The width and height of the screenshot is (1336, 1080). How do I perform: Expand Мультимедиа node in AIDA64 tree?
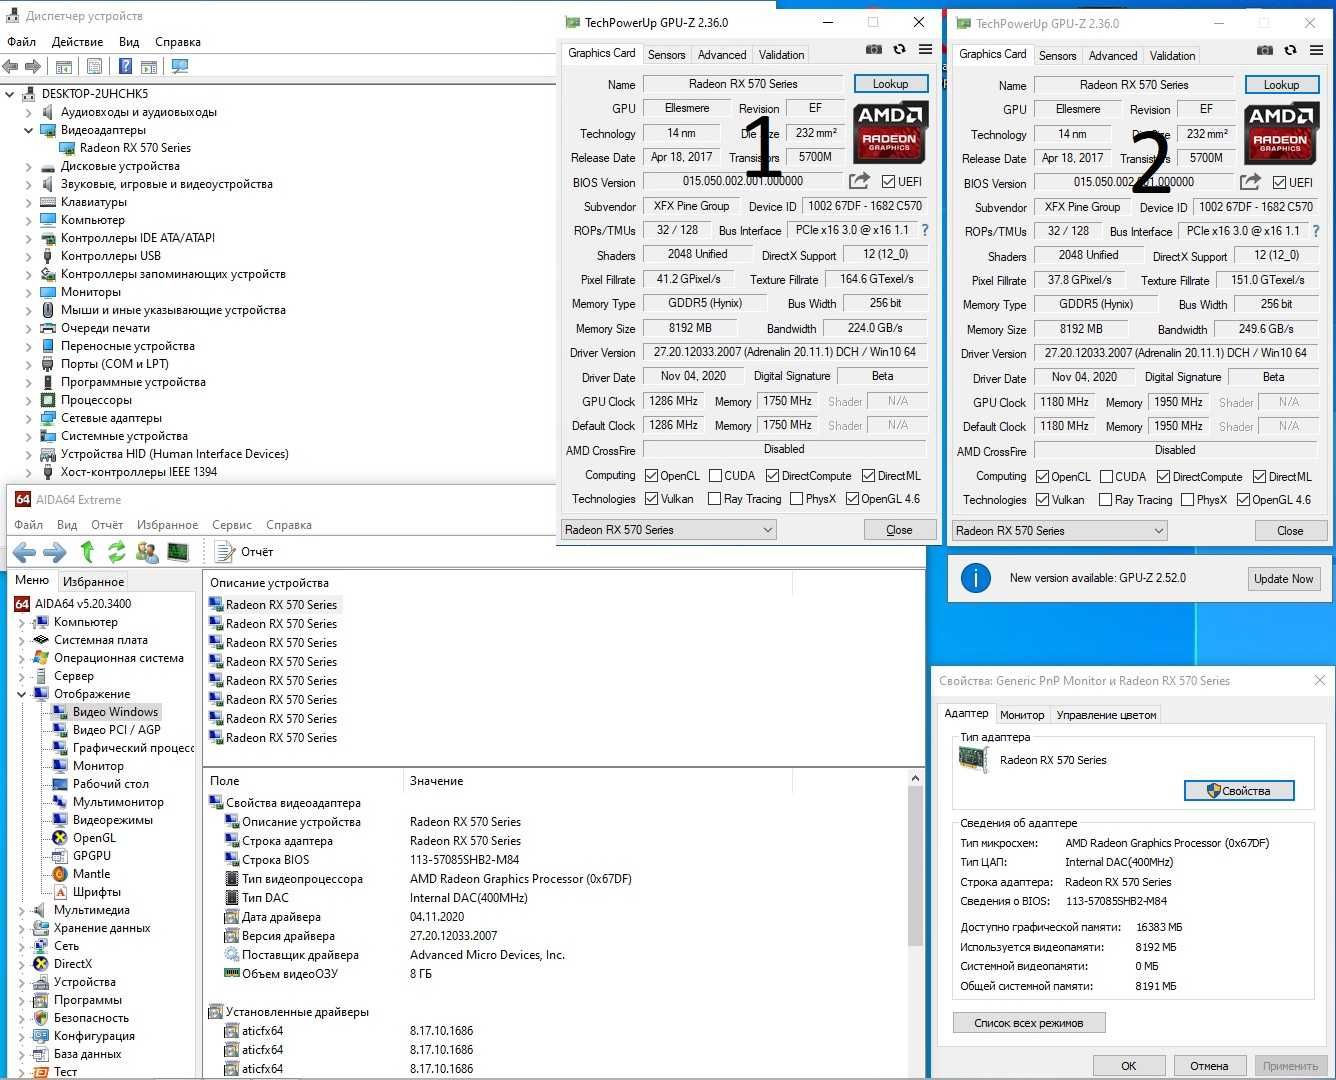coord(21,910)
